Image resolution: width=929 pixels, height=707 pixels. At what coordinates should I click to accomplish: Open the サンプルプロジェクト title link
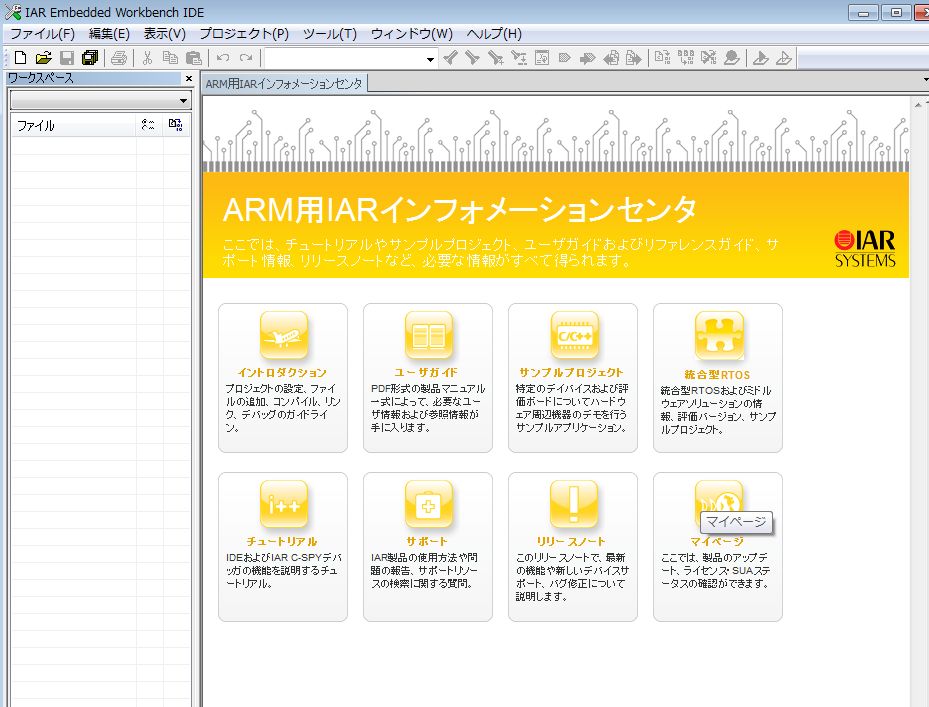(571, 372)
